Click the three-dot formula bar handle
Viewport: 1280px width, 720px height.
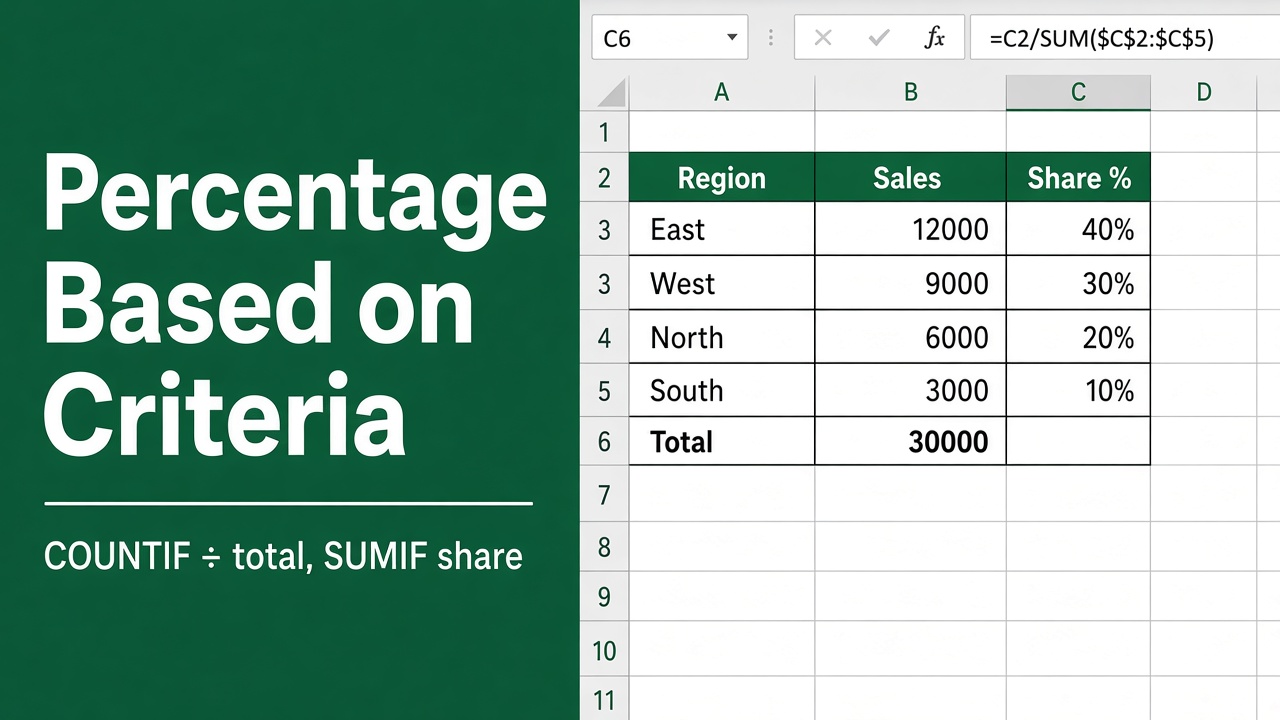pyautogui.click(x=771, y=38)
